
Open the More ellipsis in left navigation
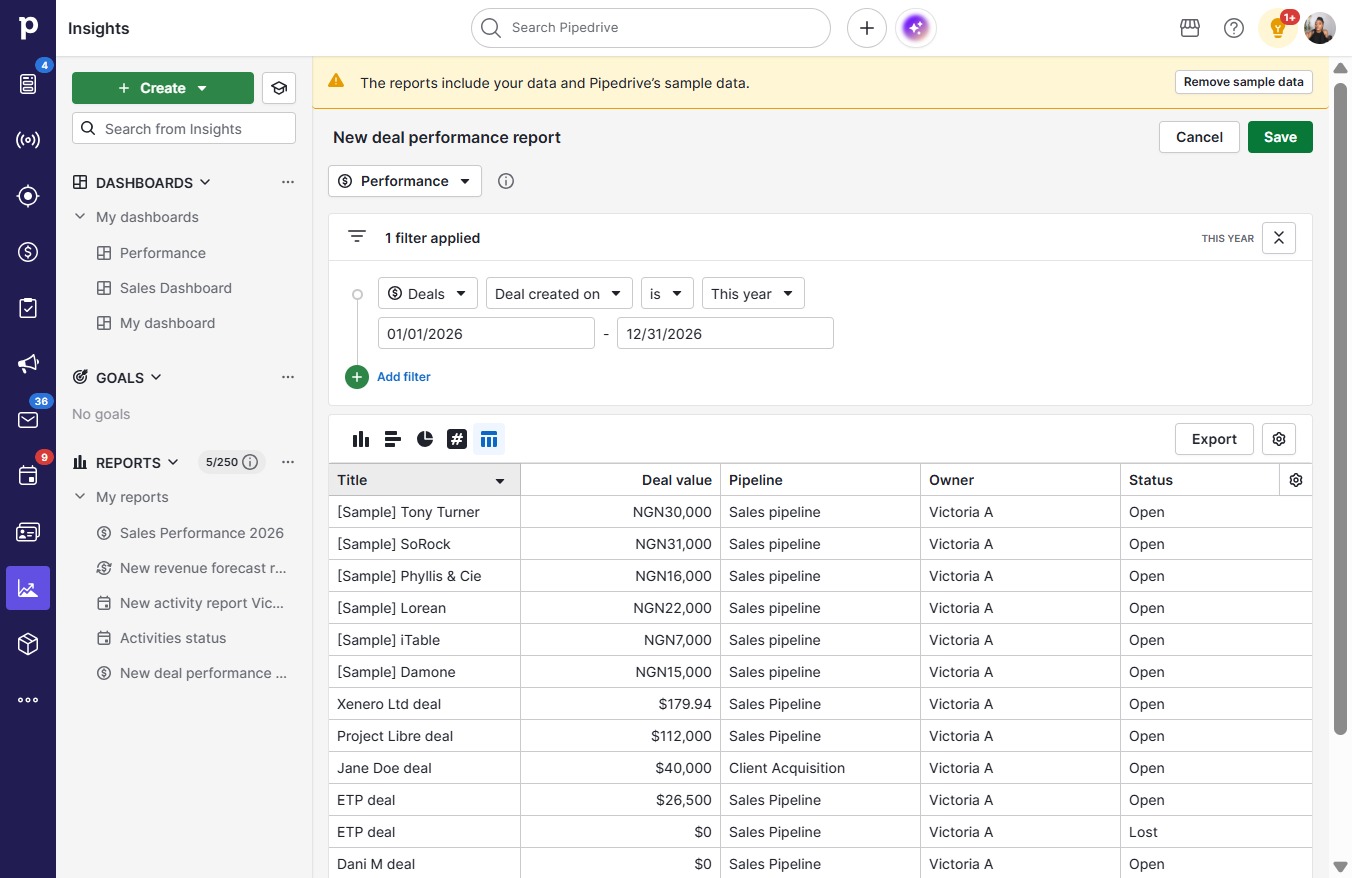(x=28, y=700)
